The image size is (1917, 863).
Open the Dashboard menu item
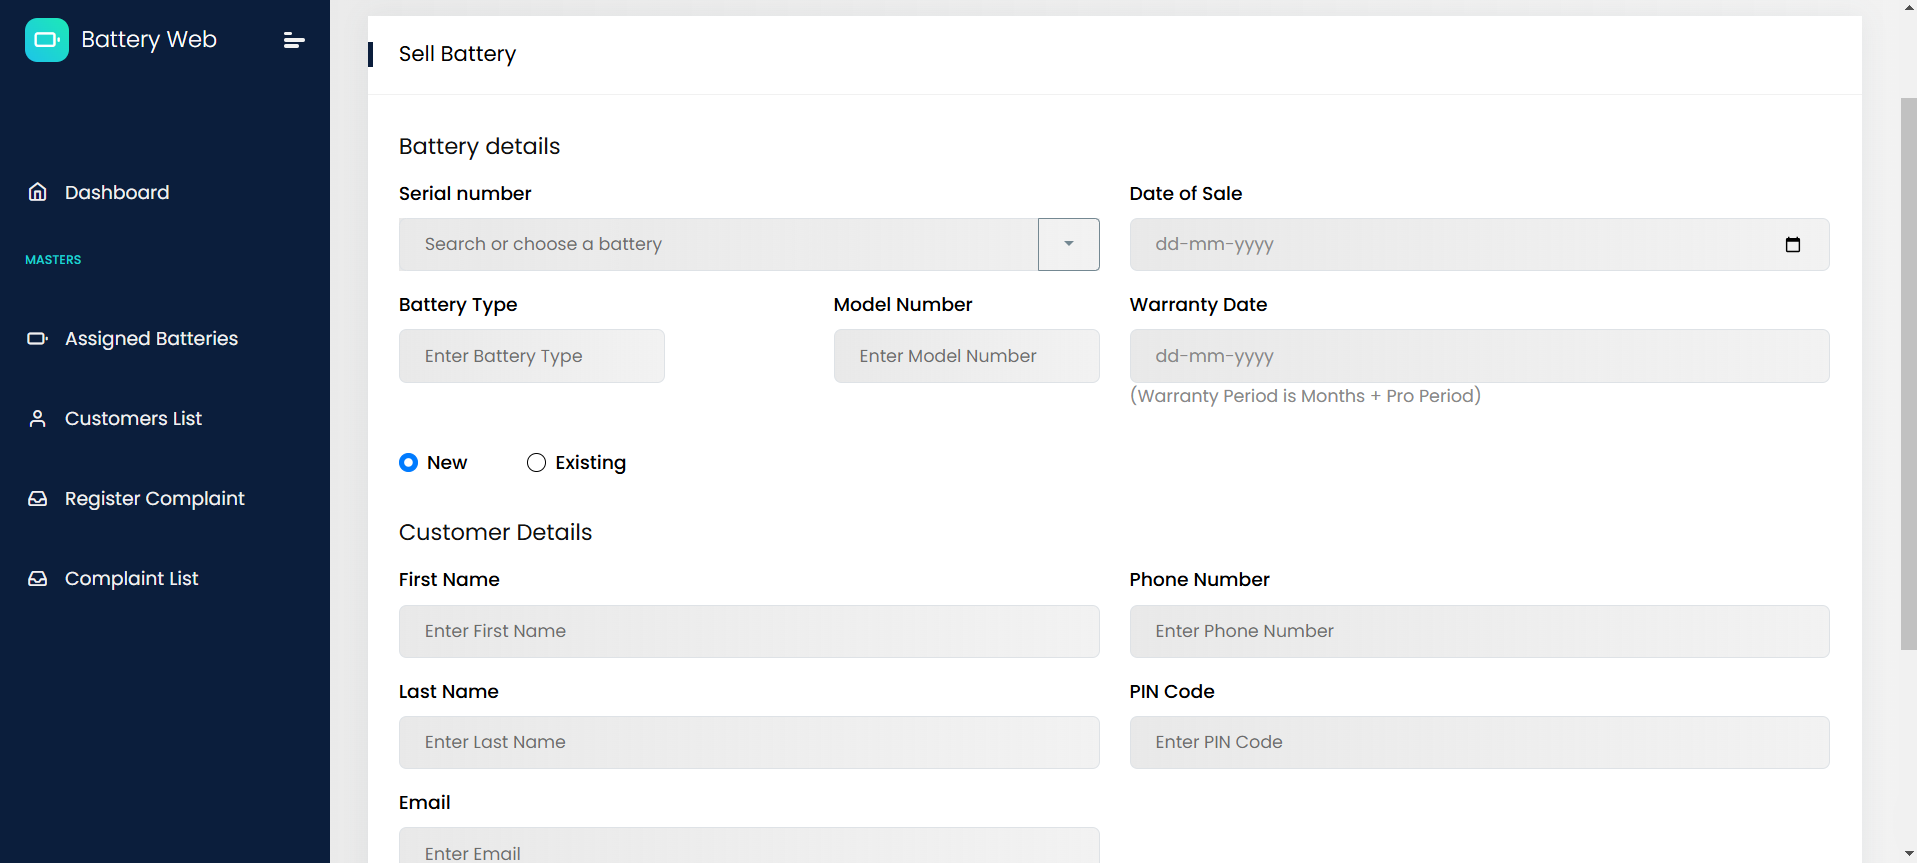(117, 192)
